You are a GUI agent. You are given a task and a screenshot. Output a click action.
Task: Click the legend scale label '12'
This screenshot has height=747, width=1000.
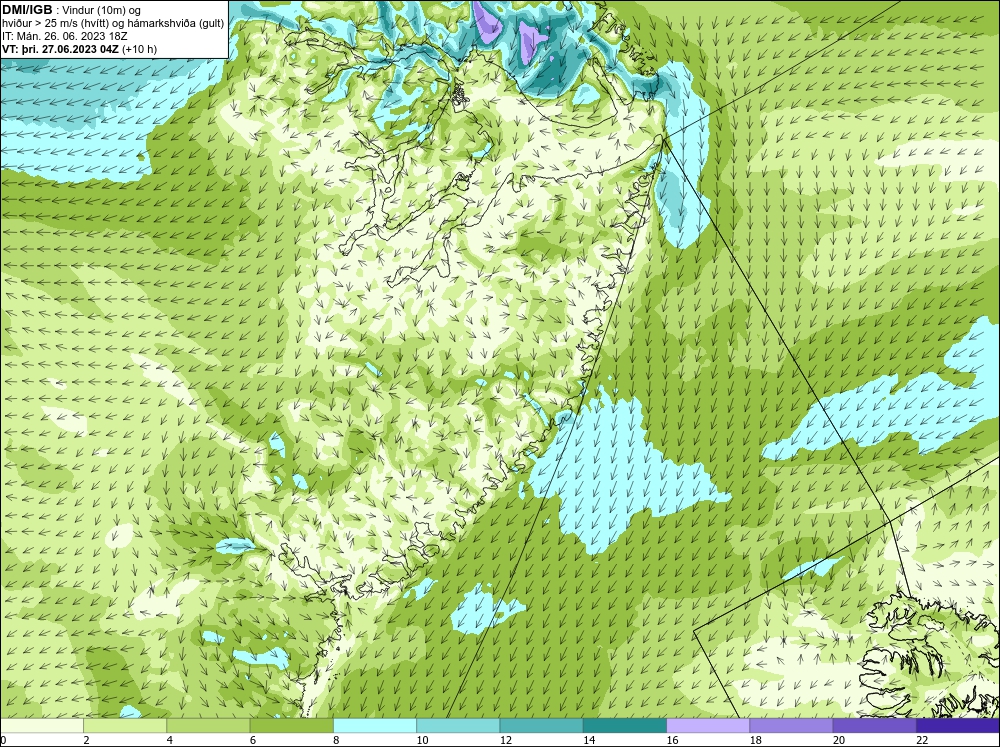pyautogui.click(x=506, y=740)
